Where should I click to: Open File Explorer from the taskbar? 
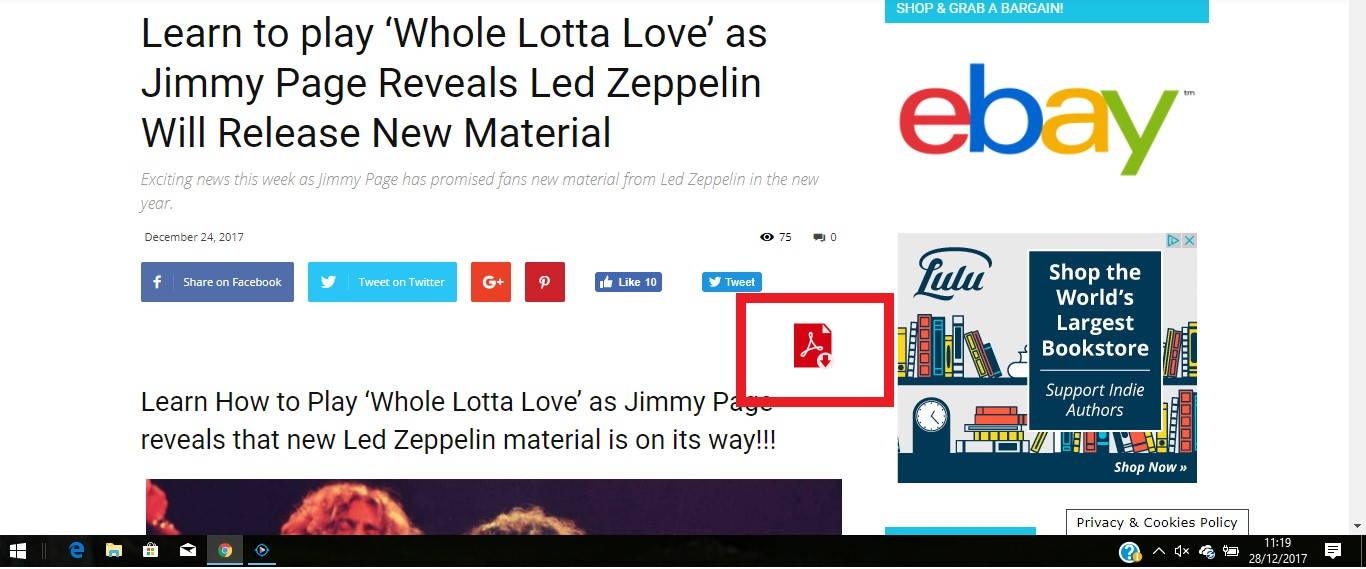click(x=113, y=550)
